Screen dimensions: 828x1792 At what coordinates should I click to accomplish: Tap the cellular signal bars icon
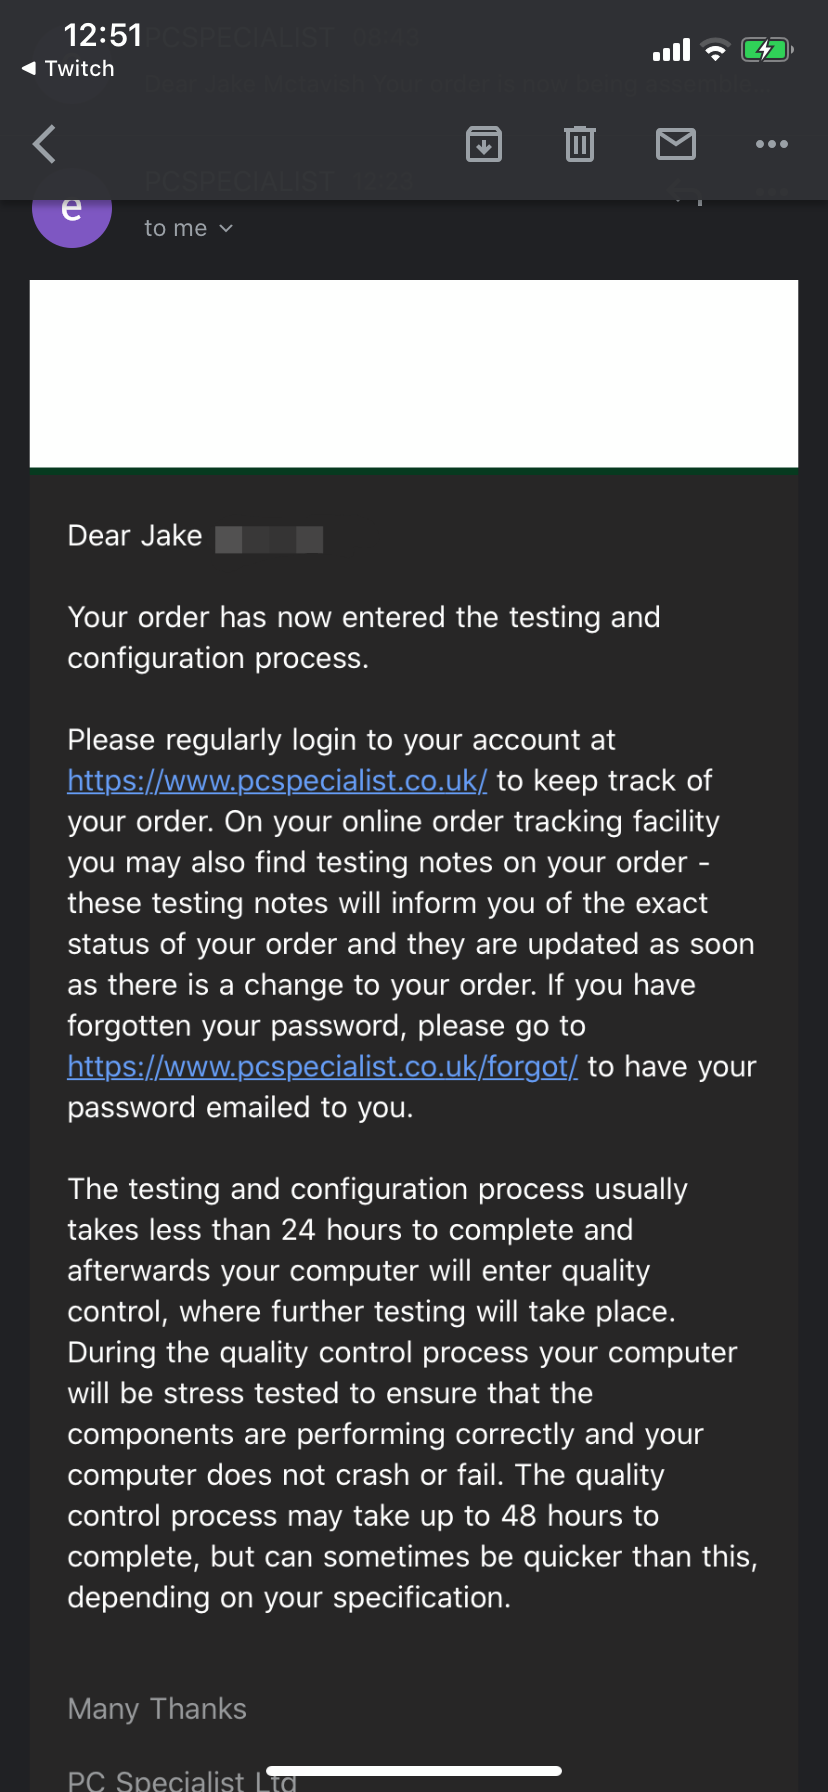[671, 50]
